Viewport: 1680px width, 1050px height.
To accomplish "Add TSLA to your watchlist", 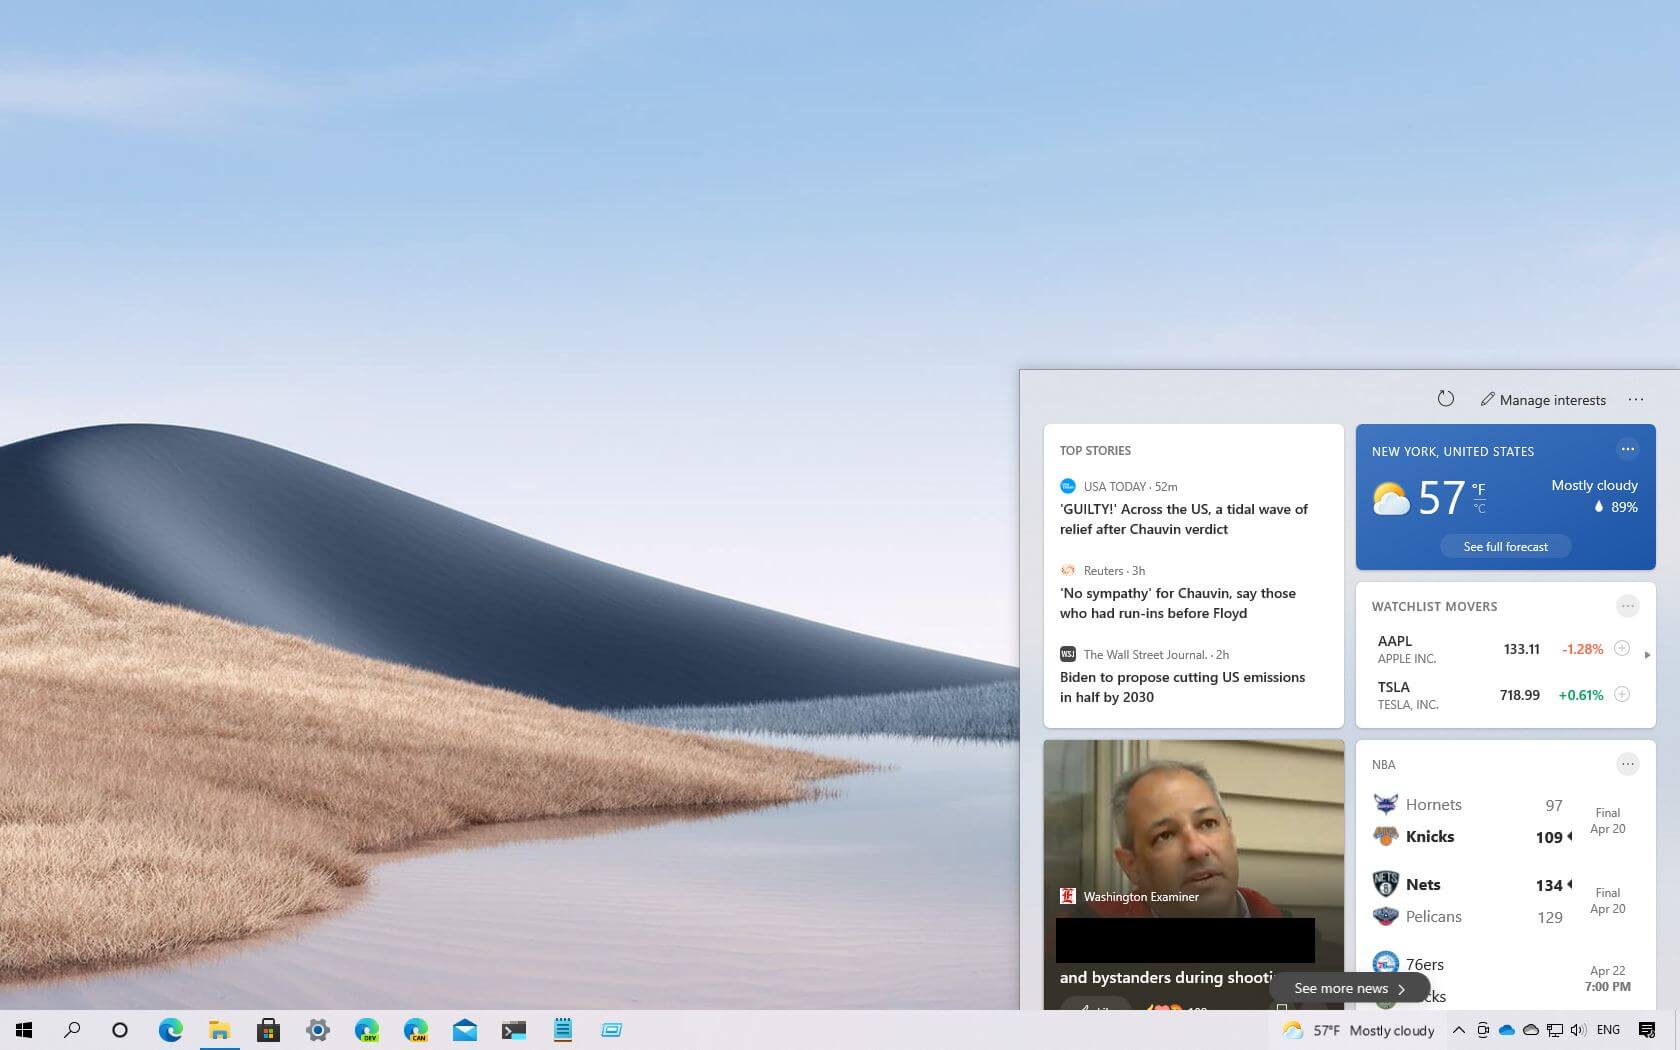I will point(1621,694).
